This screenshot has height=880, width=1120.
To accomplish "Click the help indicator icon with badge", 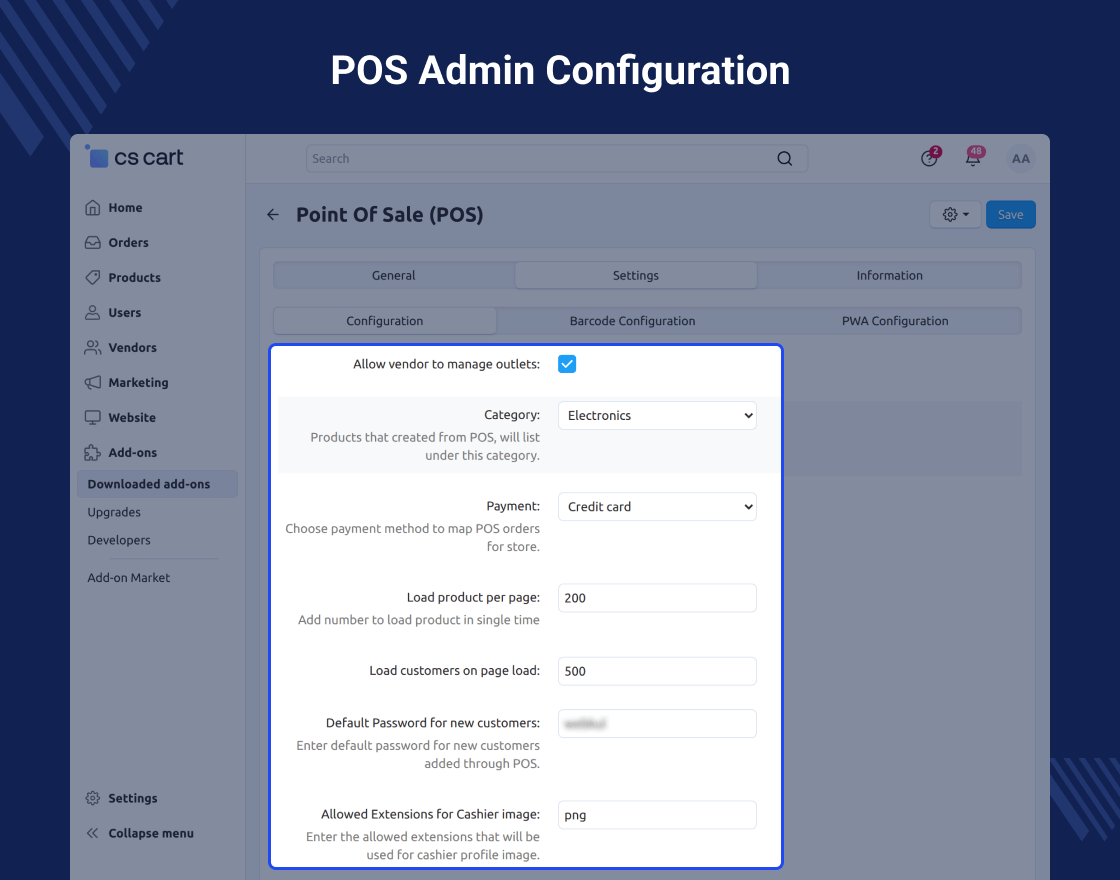I will pos(929,158).
